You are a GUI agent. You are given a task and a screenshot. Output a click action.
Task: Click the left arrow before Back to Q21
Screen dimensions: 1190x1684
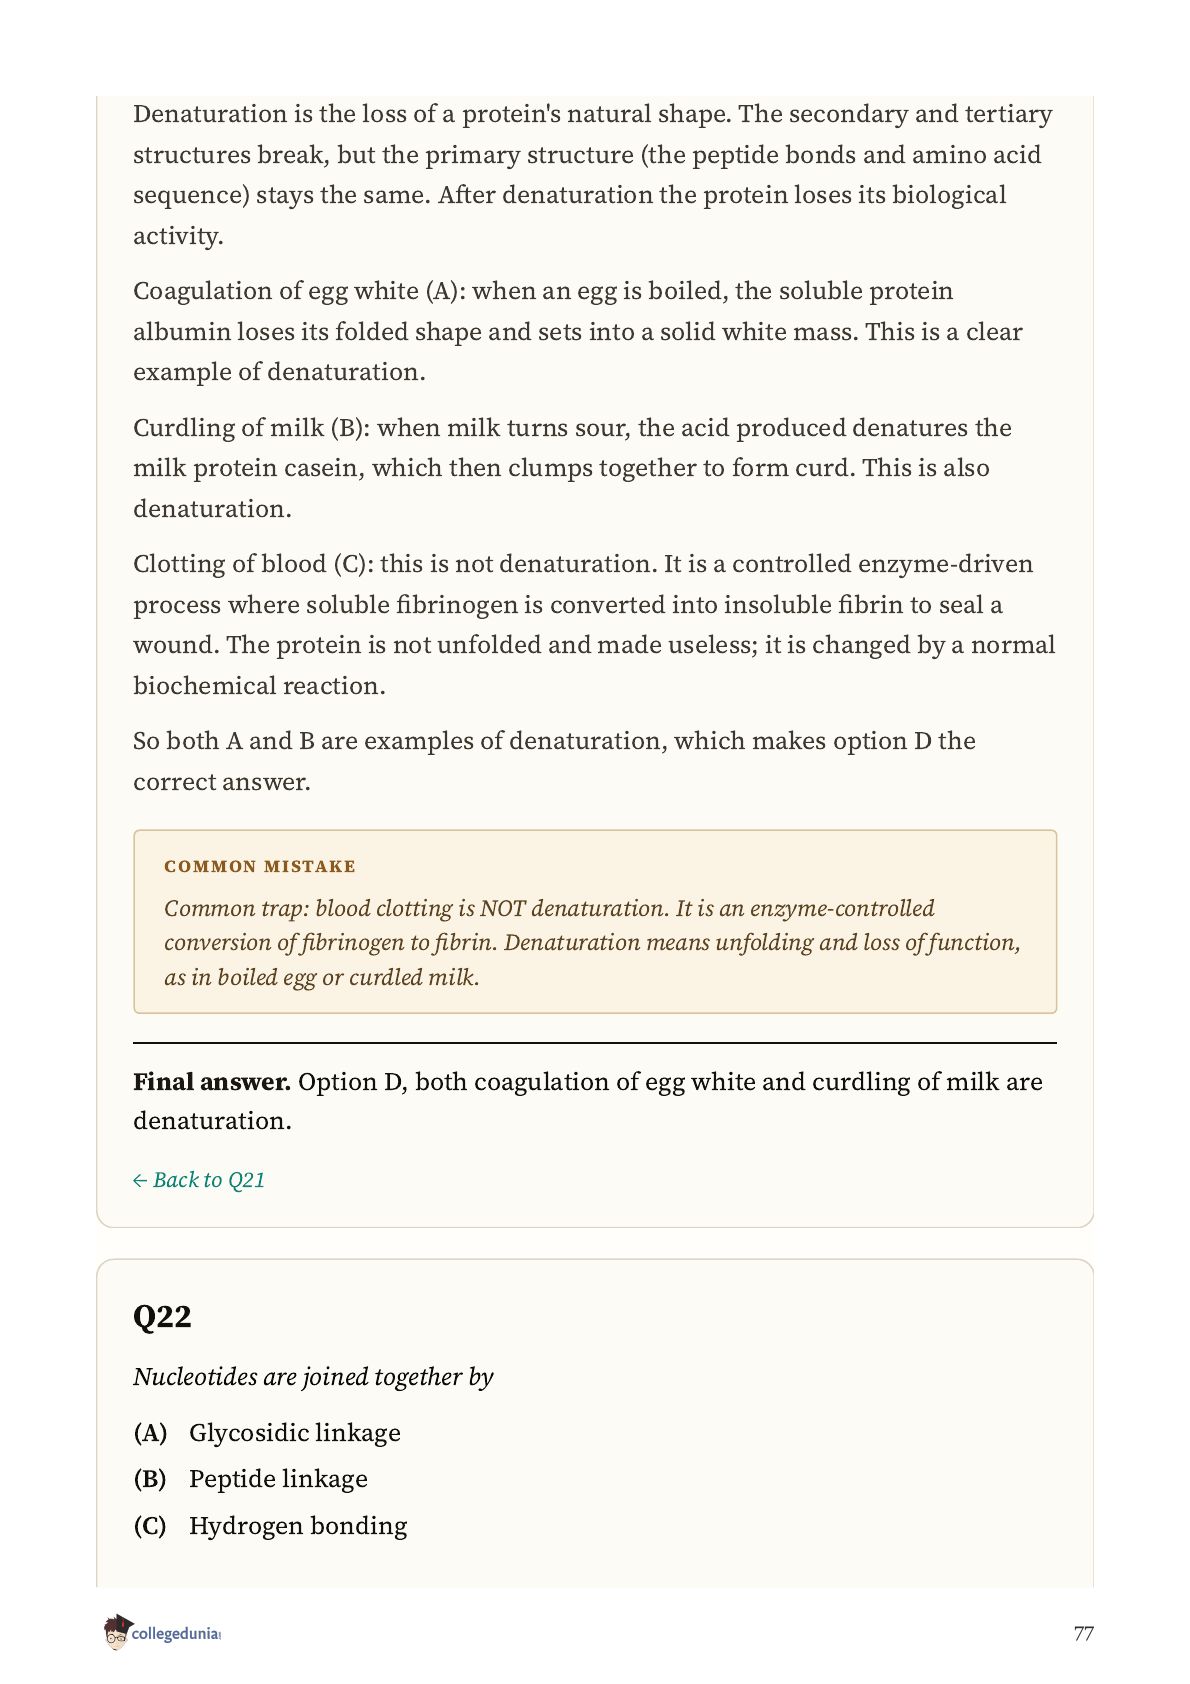pos(140,1181)
